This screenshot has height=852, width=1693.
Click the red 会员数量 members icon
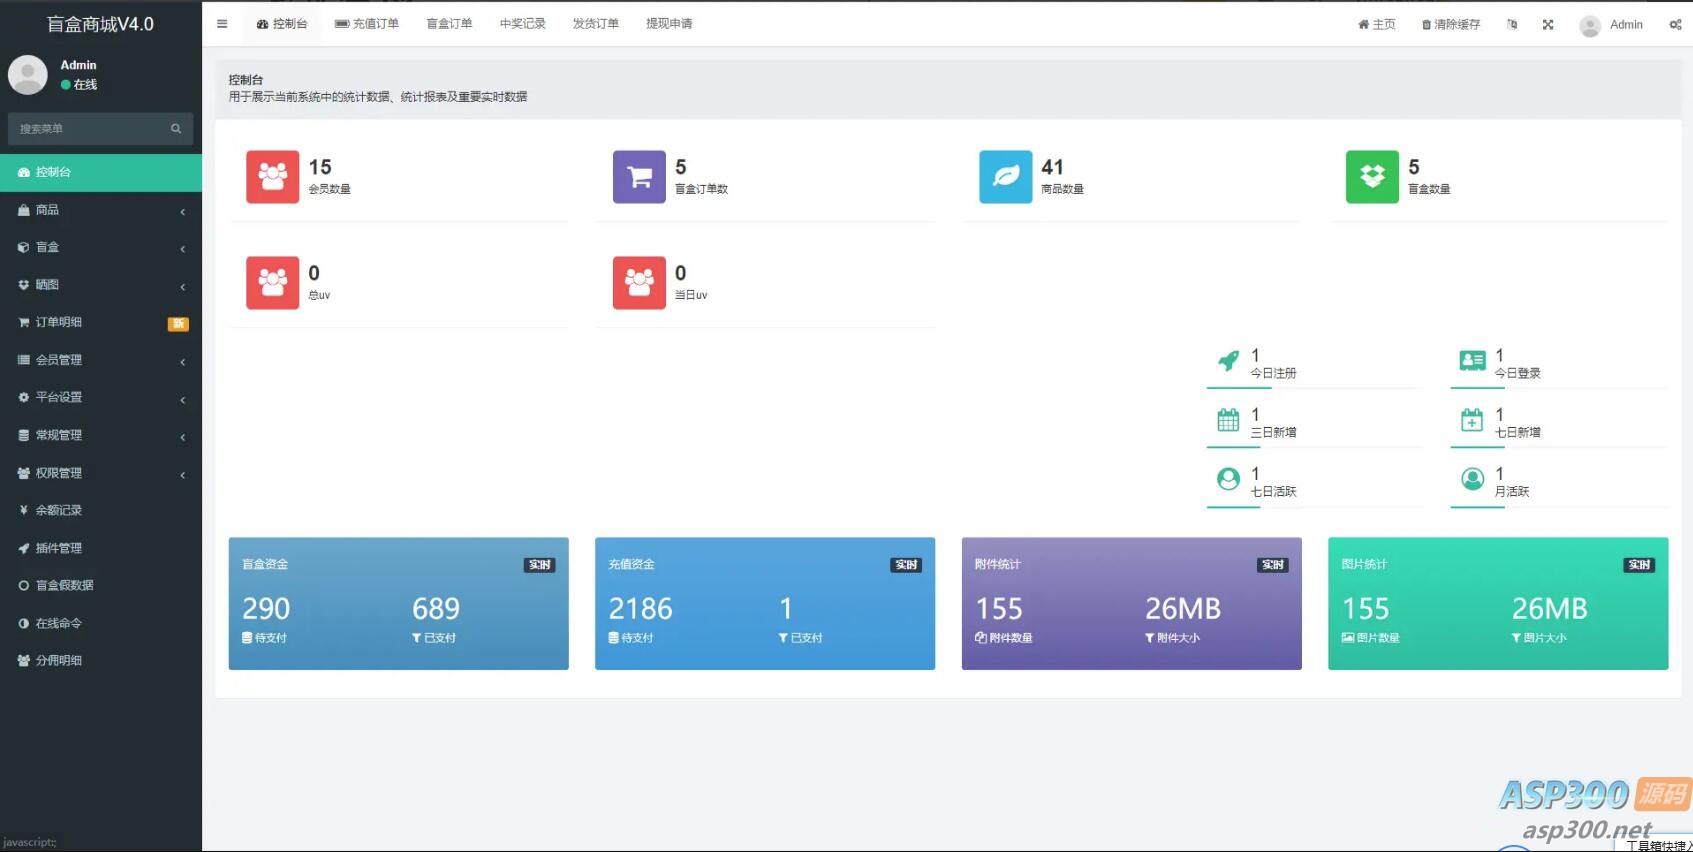pos(272,177)
